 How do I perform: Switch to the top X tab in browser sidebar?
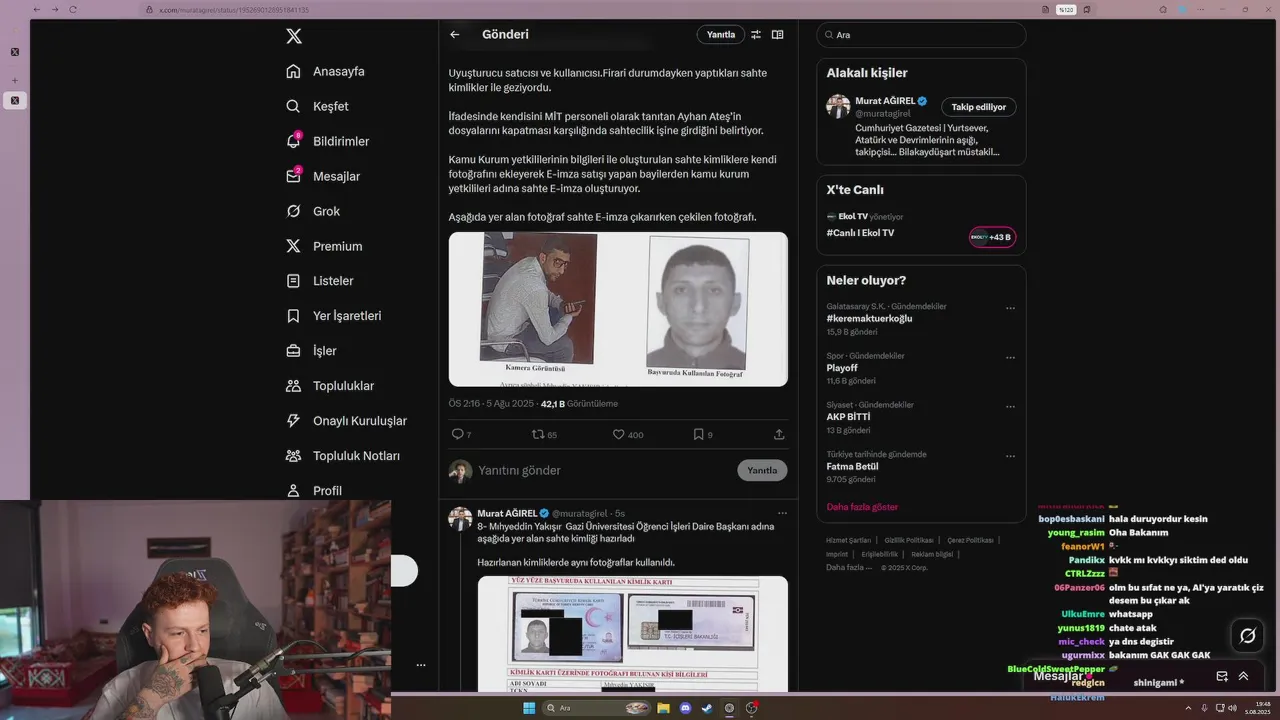click(x=15, y=52)
